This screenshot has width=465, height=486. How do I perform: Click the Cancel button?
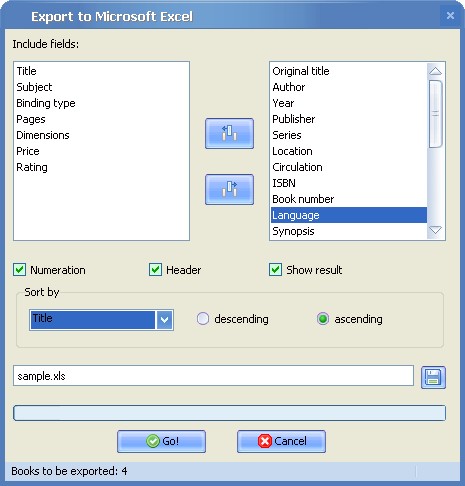click(281, 441)
